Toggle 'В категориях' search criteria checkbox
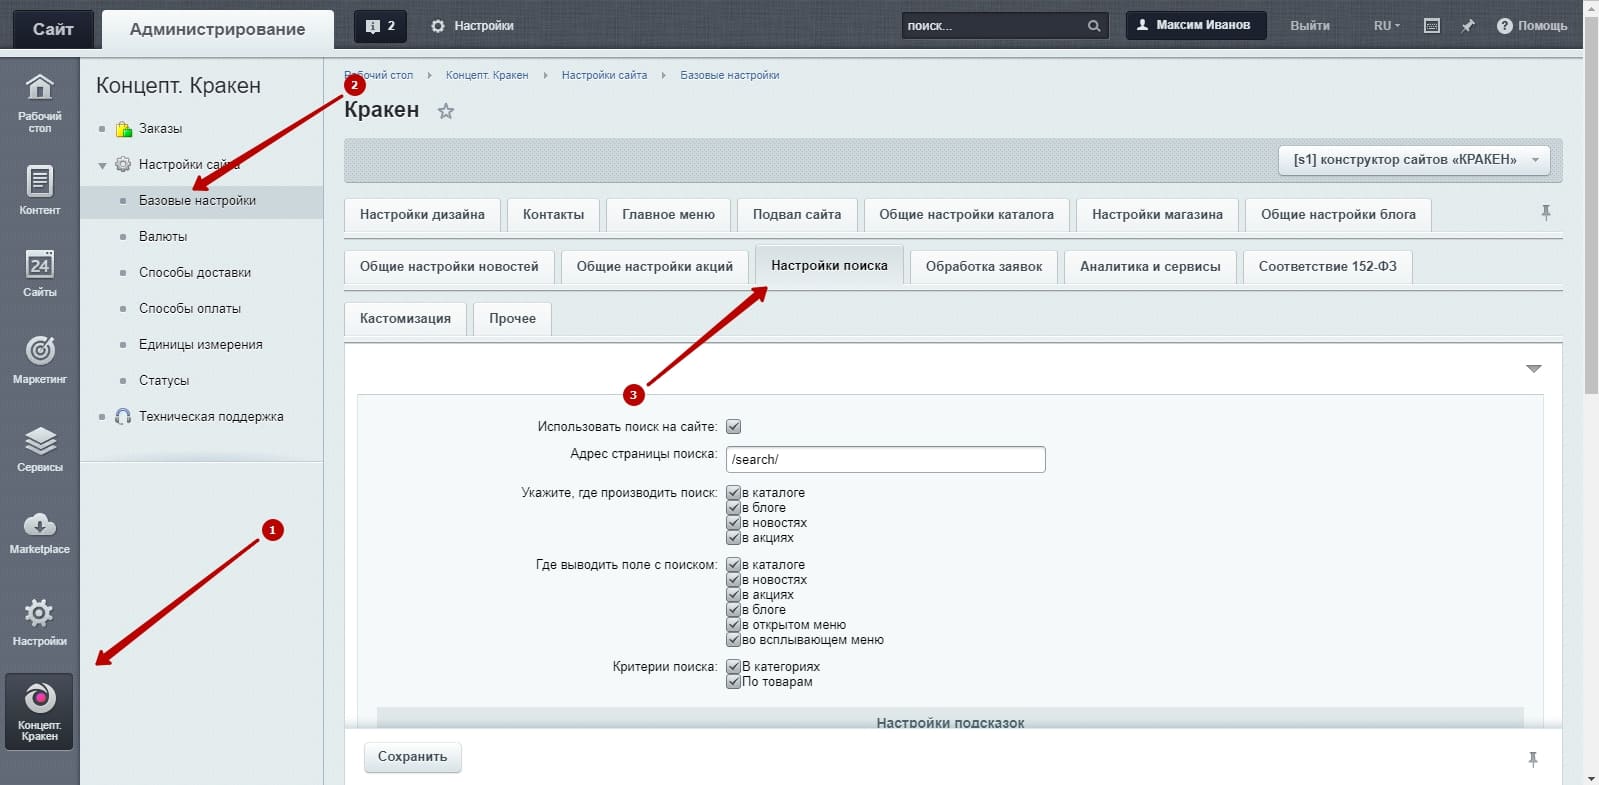The height and width of the screenshot is (785, 1599). tap(733, 667)
